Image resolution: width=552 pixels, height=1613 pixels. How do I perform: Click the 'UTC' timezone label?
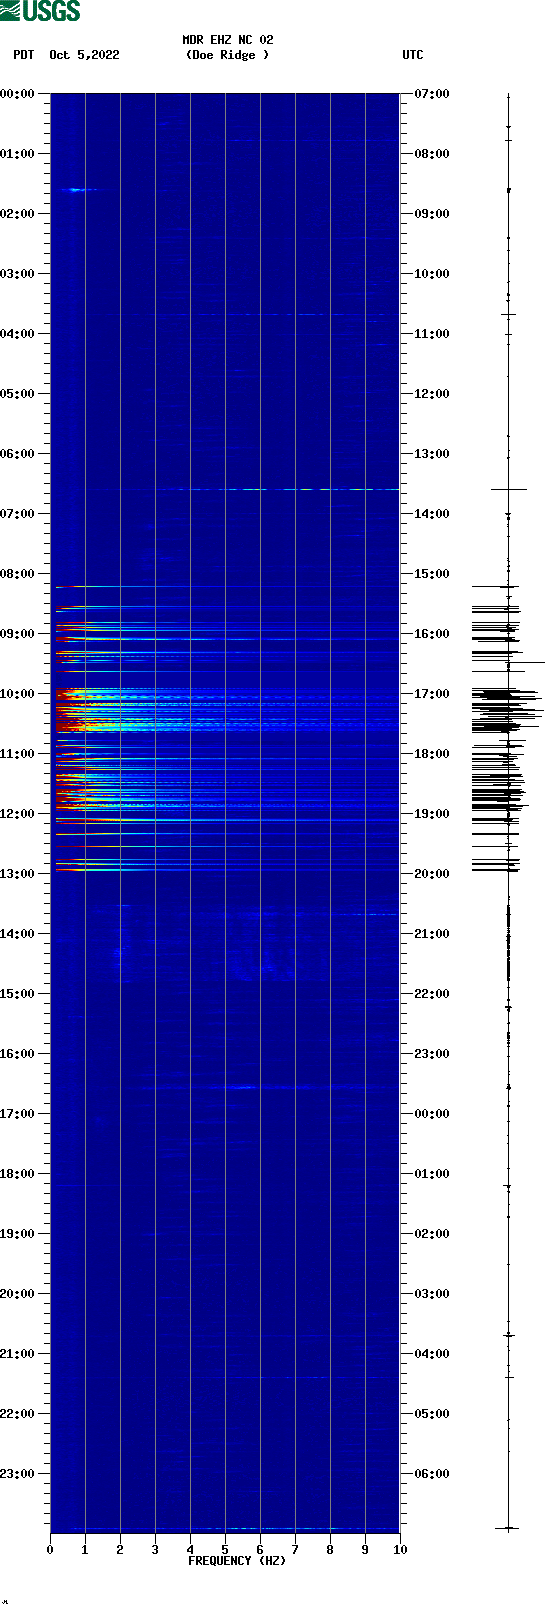(413, 55)
